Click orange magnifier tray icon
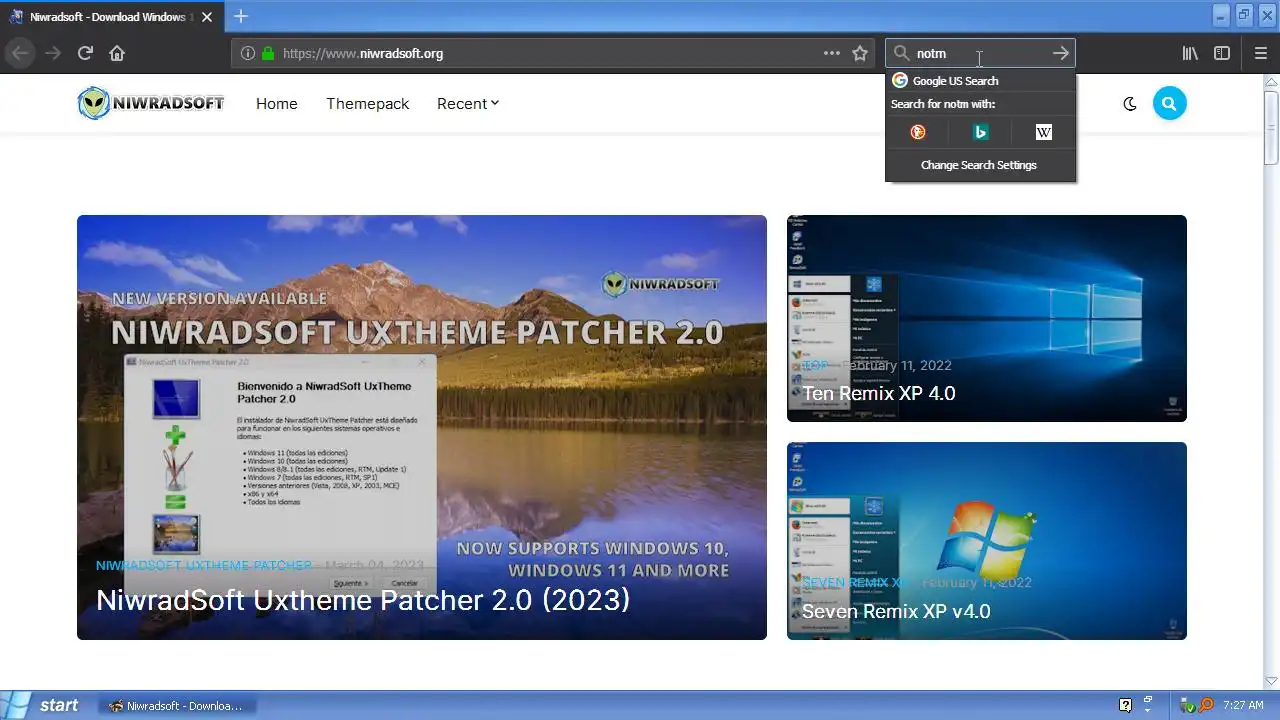Image resolution: width=1280 pixels, height=720 pixels. click(x=1206, y=705)
